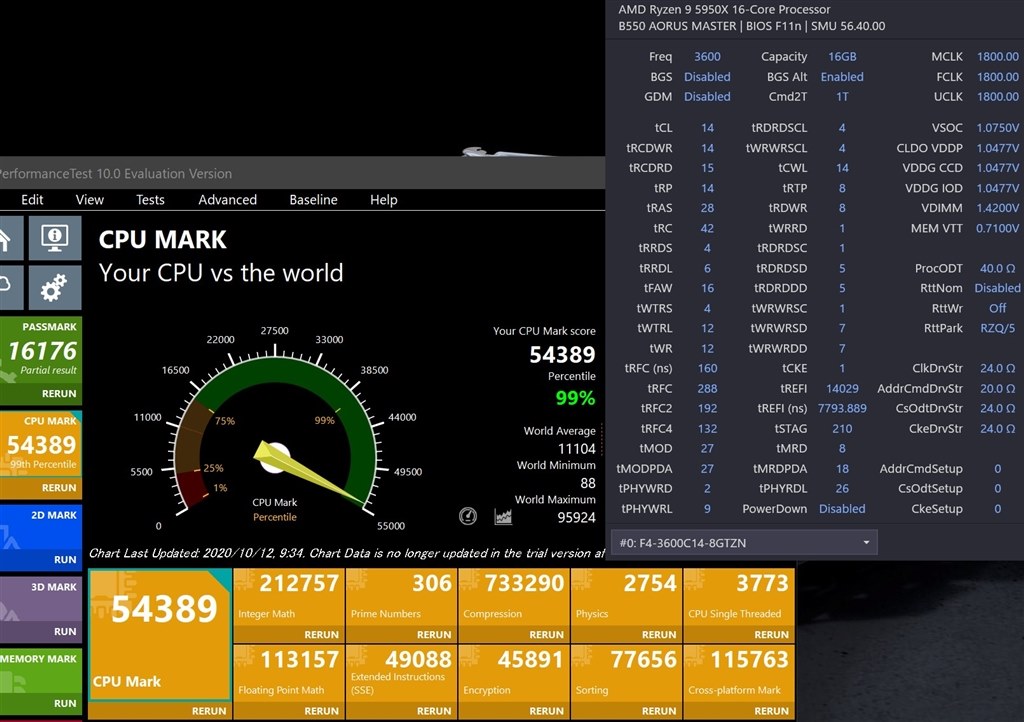This screenshot has height=722, width=1024.
Task: Click the BGS Alt Enabled value
Action: pos(842,77)
